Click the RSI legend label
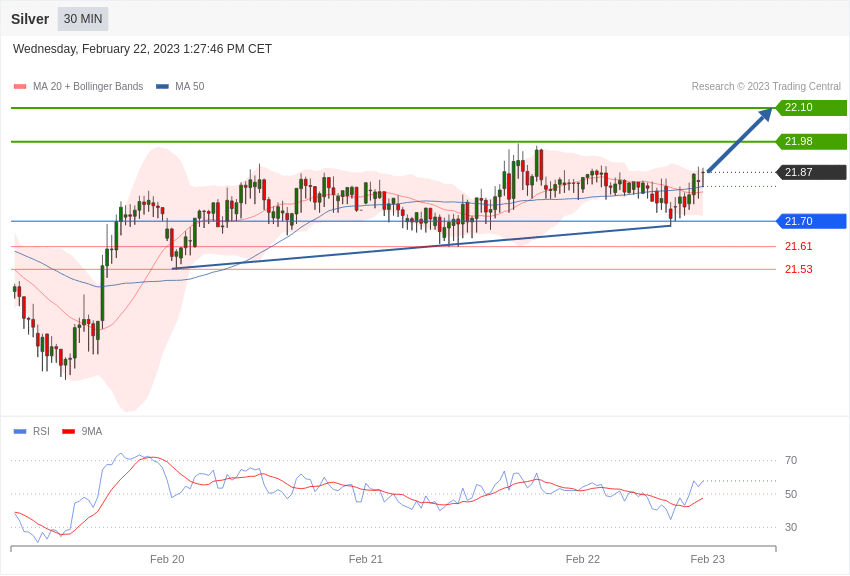Image resolution: width=850 pixels, height=576 pixels. point(41,431)
